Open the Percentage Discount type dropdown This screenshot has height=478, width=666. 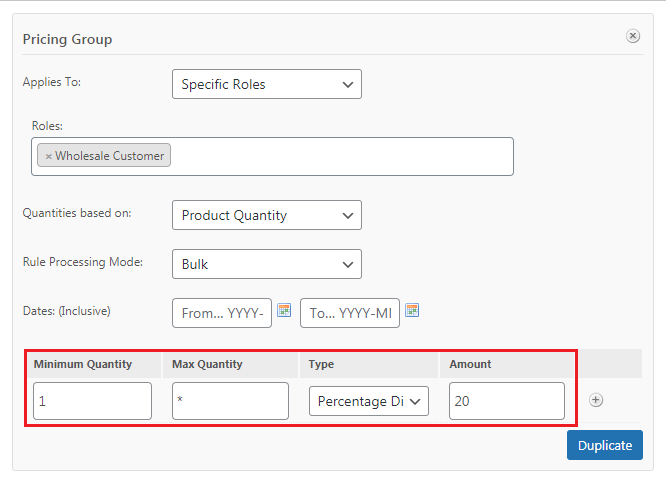point(369,401)
